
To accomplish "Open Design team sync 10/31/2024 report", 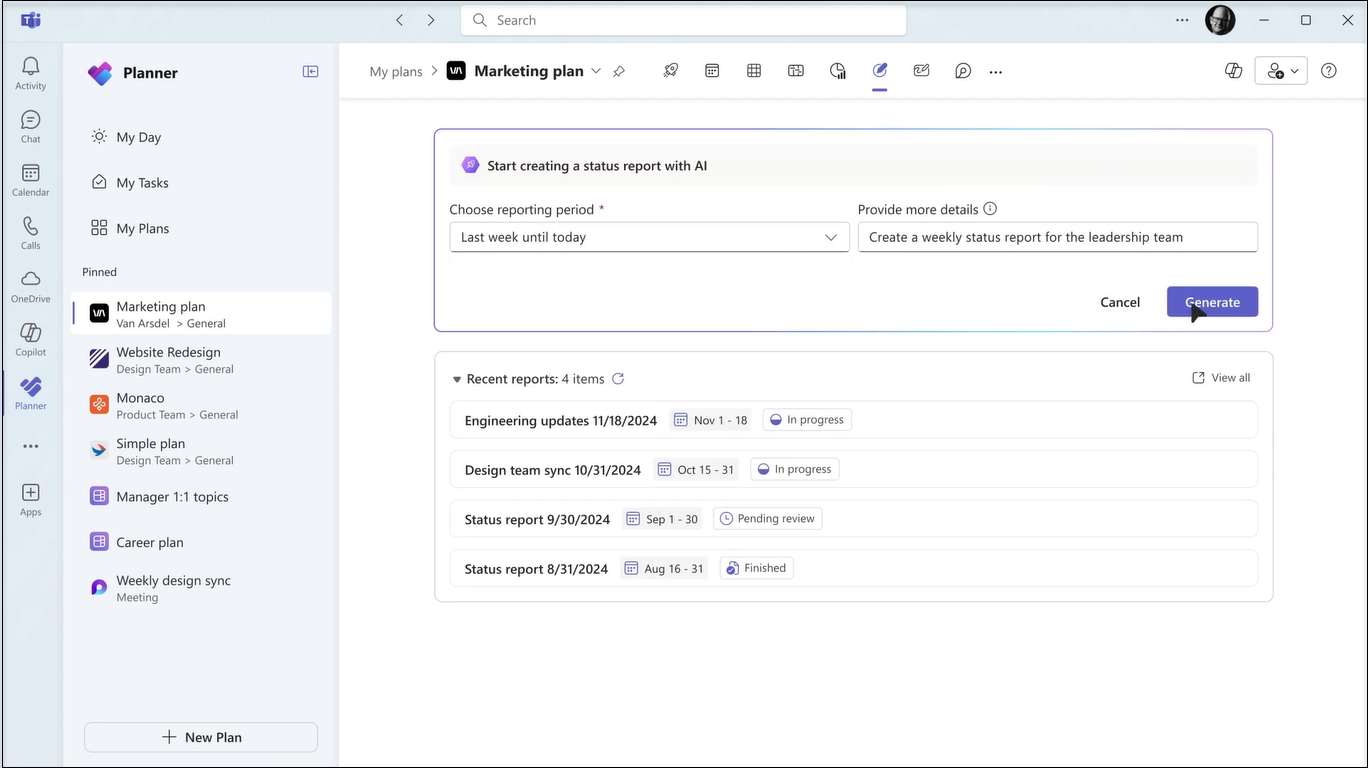I will coord(853,469).
